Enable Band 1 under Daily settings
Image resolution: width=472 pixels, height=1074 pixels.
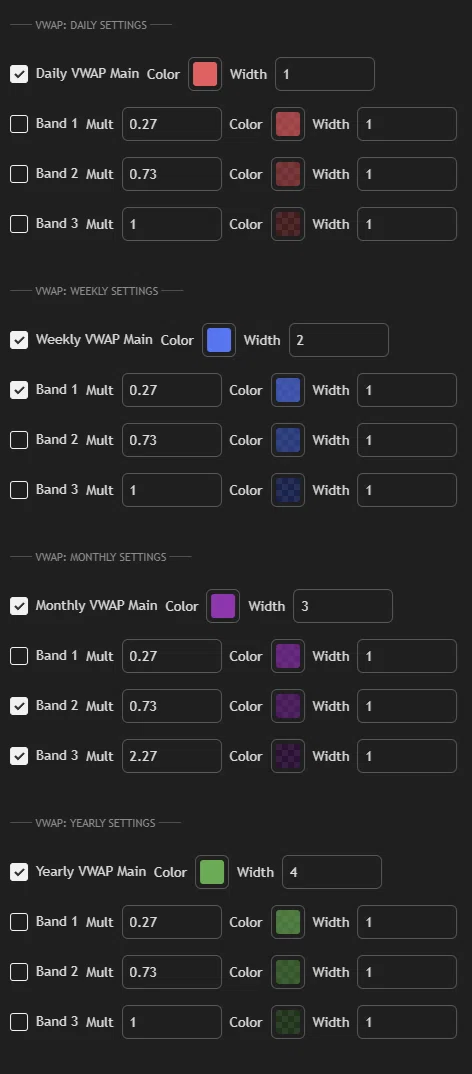pos(19,124)
